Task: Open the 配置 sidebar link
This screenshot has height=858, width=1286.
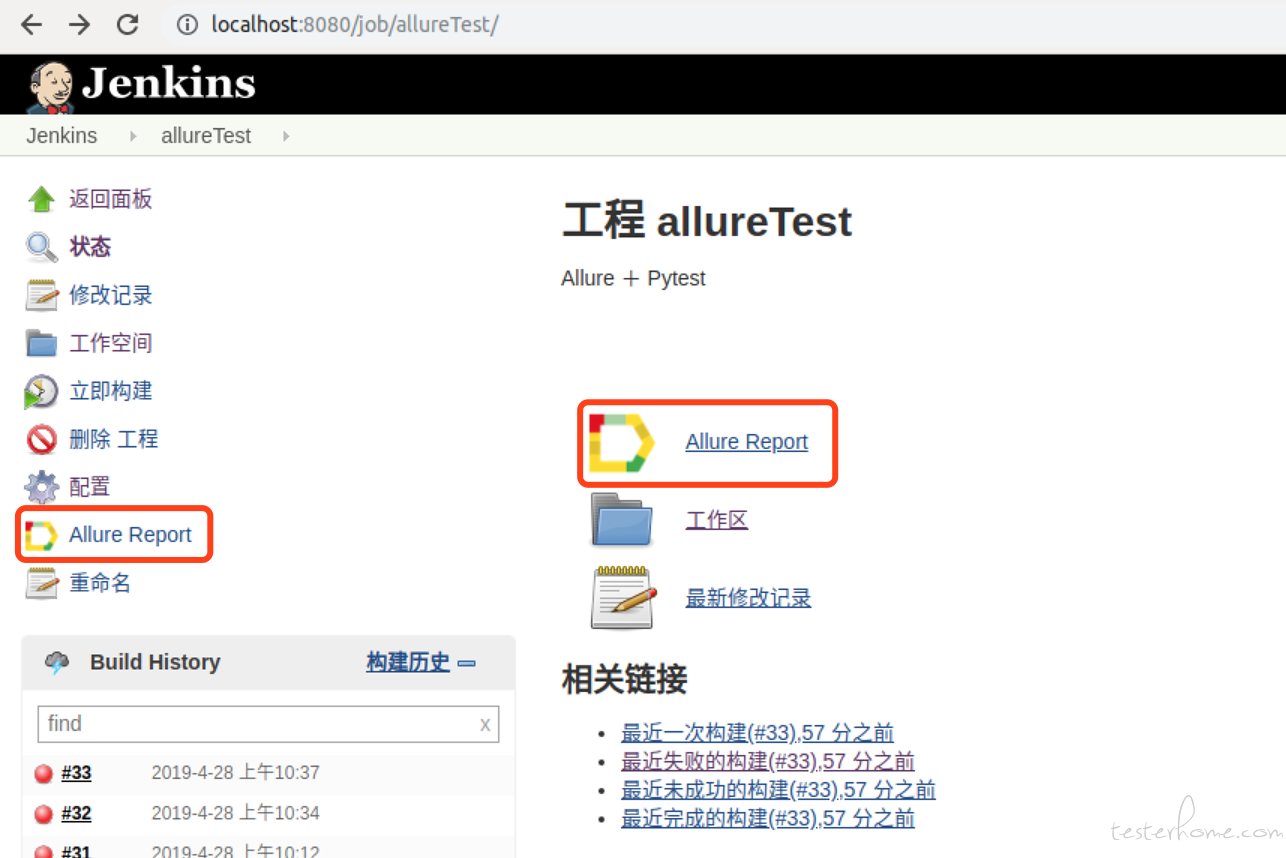Action: pyautogui.click(x=89, y=487)
